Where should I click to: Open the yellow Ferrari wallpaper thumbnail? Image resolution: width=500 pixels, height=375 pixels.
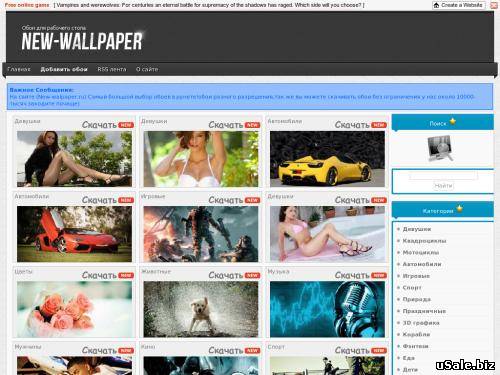tap(327, 159)
